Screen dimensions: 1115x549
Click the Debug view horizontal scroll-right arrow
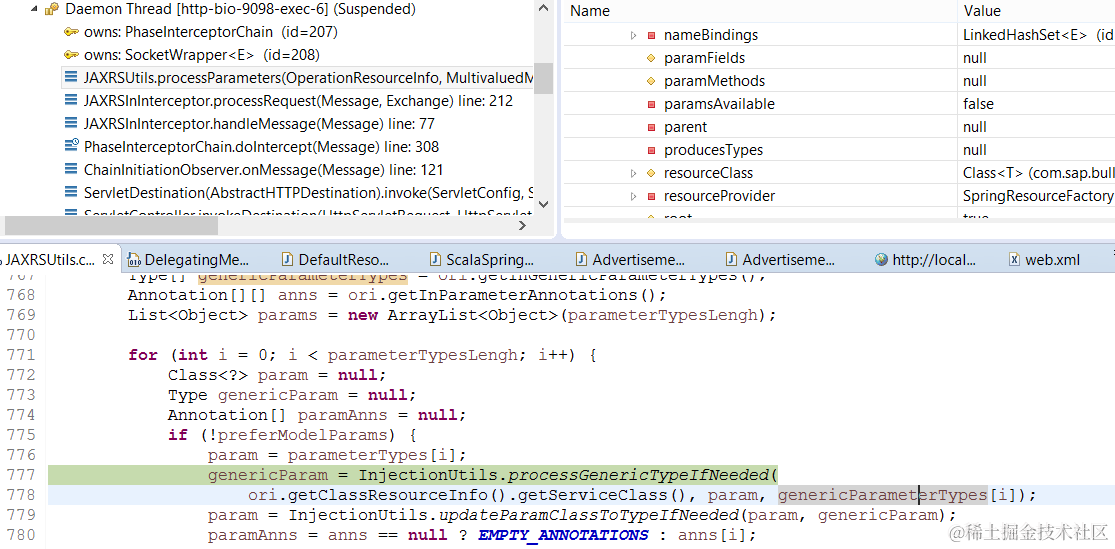523,225
